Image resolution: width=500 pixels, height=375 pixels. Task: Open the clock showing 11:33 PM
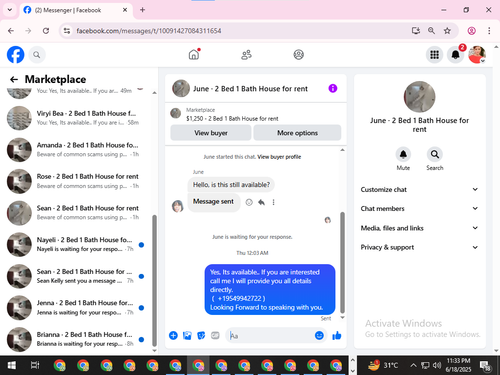458,365
